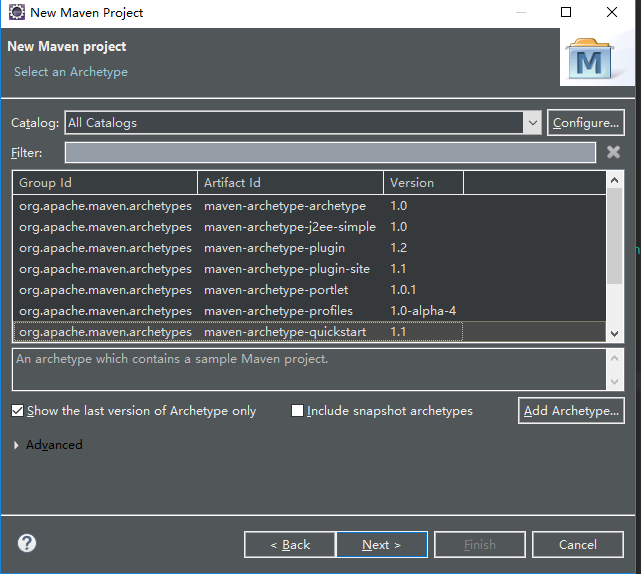641x574 pixels.
Task: Select the maven-archetype-profiles row
Action: click(309, 311)
